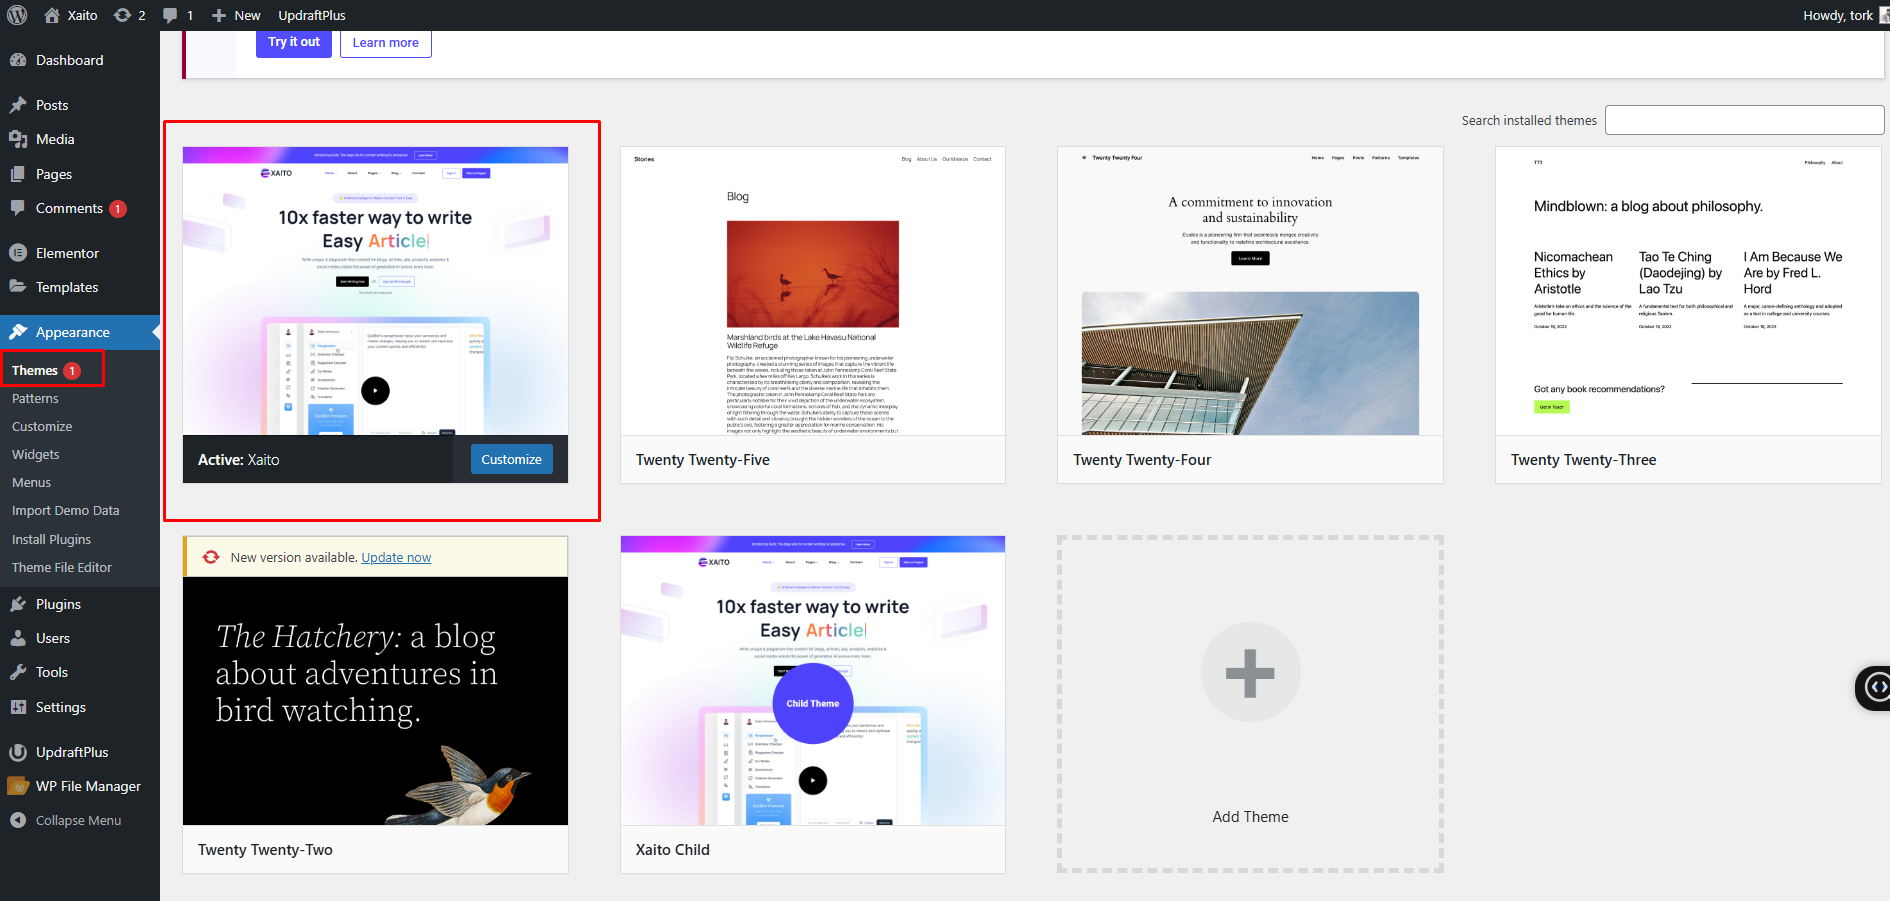The height and width of the screenshot is (901, 1890).
Task: Select the Twenty Twenty-Five theme thumbnail
Action: click(x=812, y=291)
